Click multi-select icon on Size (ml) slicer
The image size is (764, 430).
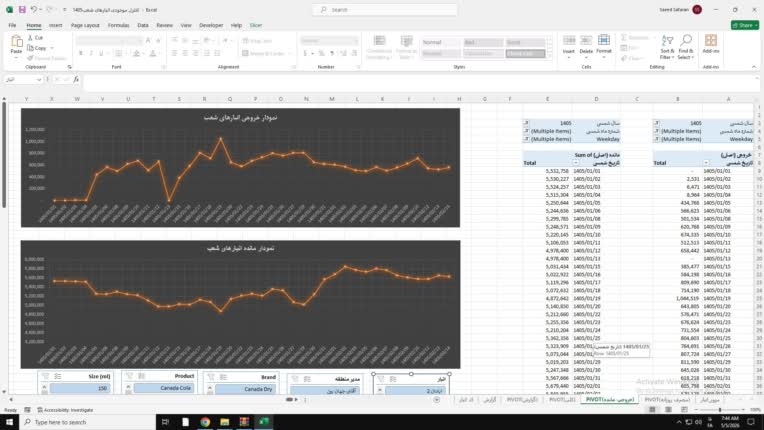[57, 376]
